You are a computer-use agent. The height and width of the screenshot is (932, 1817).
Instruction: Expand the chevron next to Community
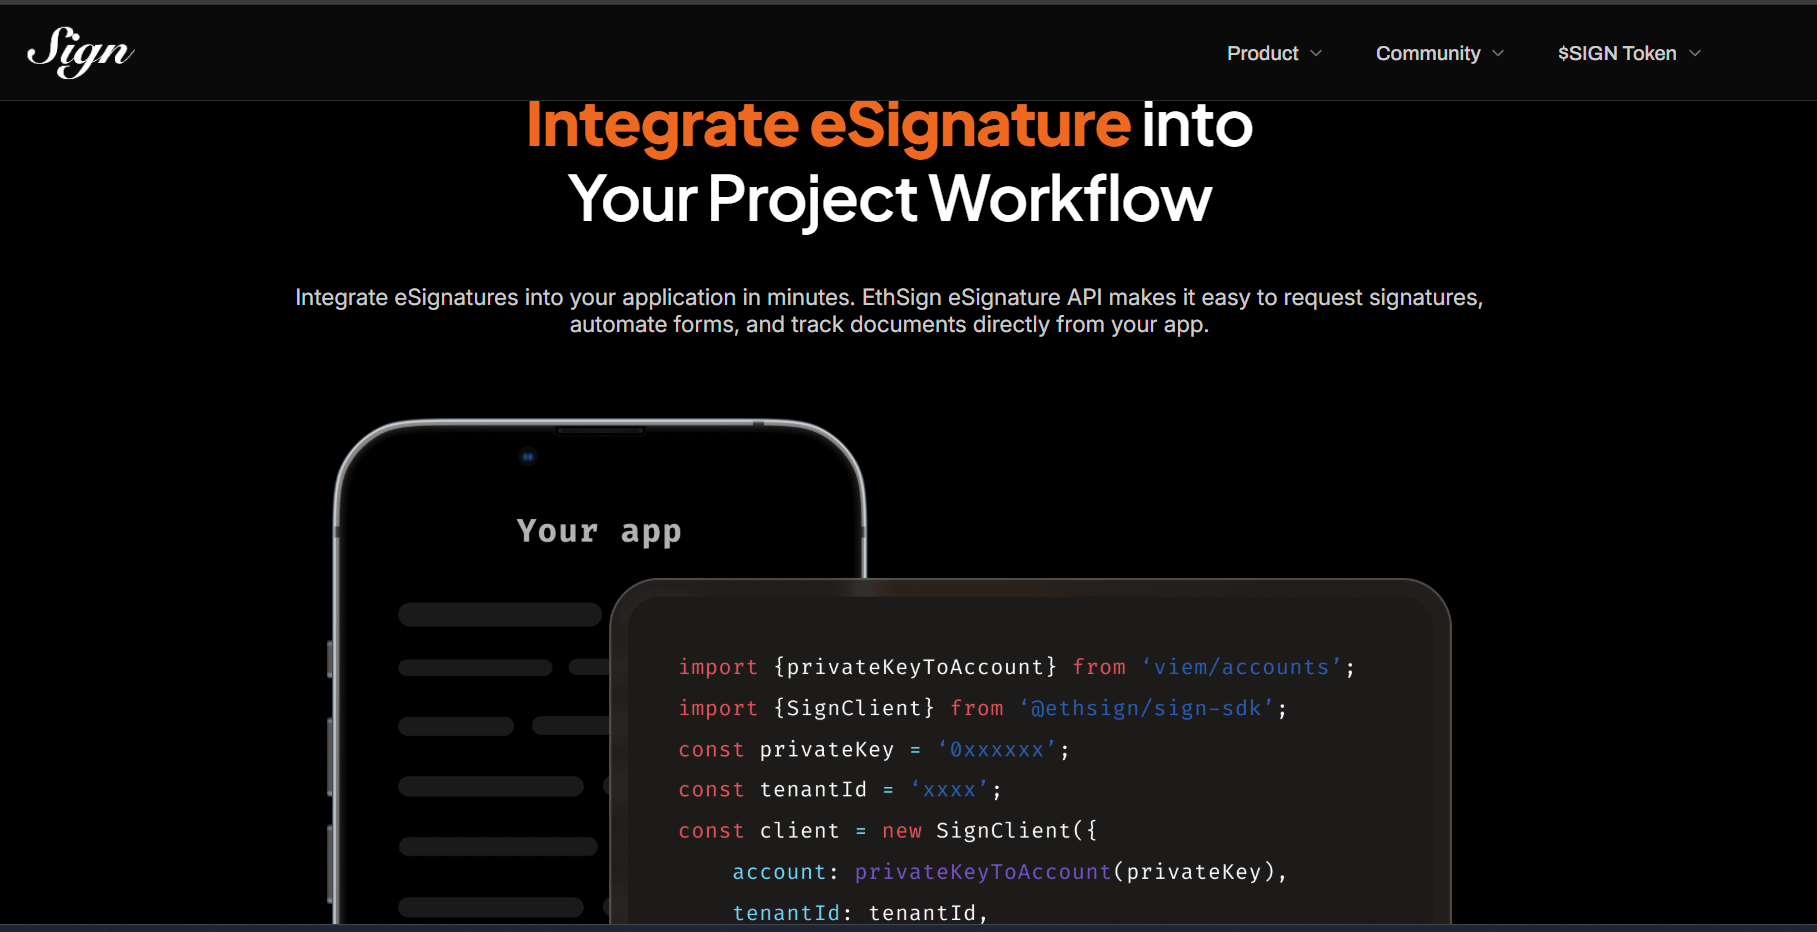click(1498, 53)
